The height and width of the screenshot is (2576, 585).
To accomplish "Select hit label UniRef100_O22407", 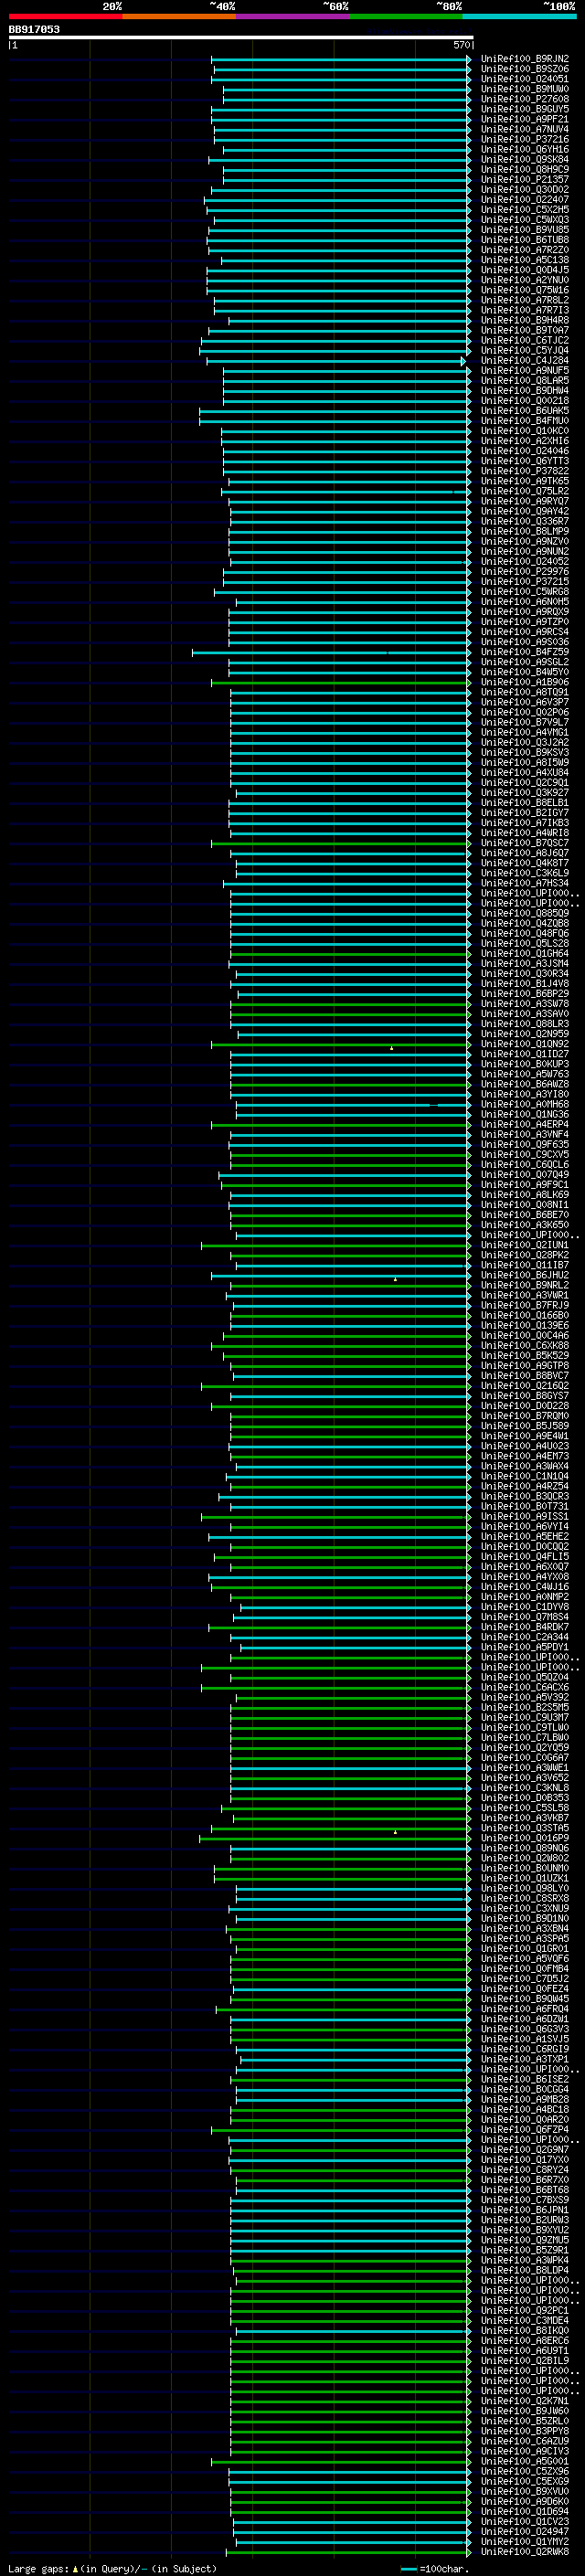I will tap(525, 200).
